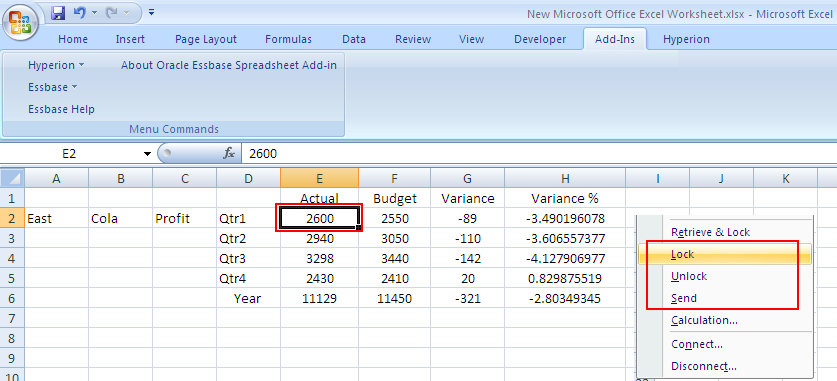This screenshot has width=837, height=381.
Task: Click cell E2 containing 2600
Action: coord(319,218)
